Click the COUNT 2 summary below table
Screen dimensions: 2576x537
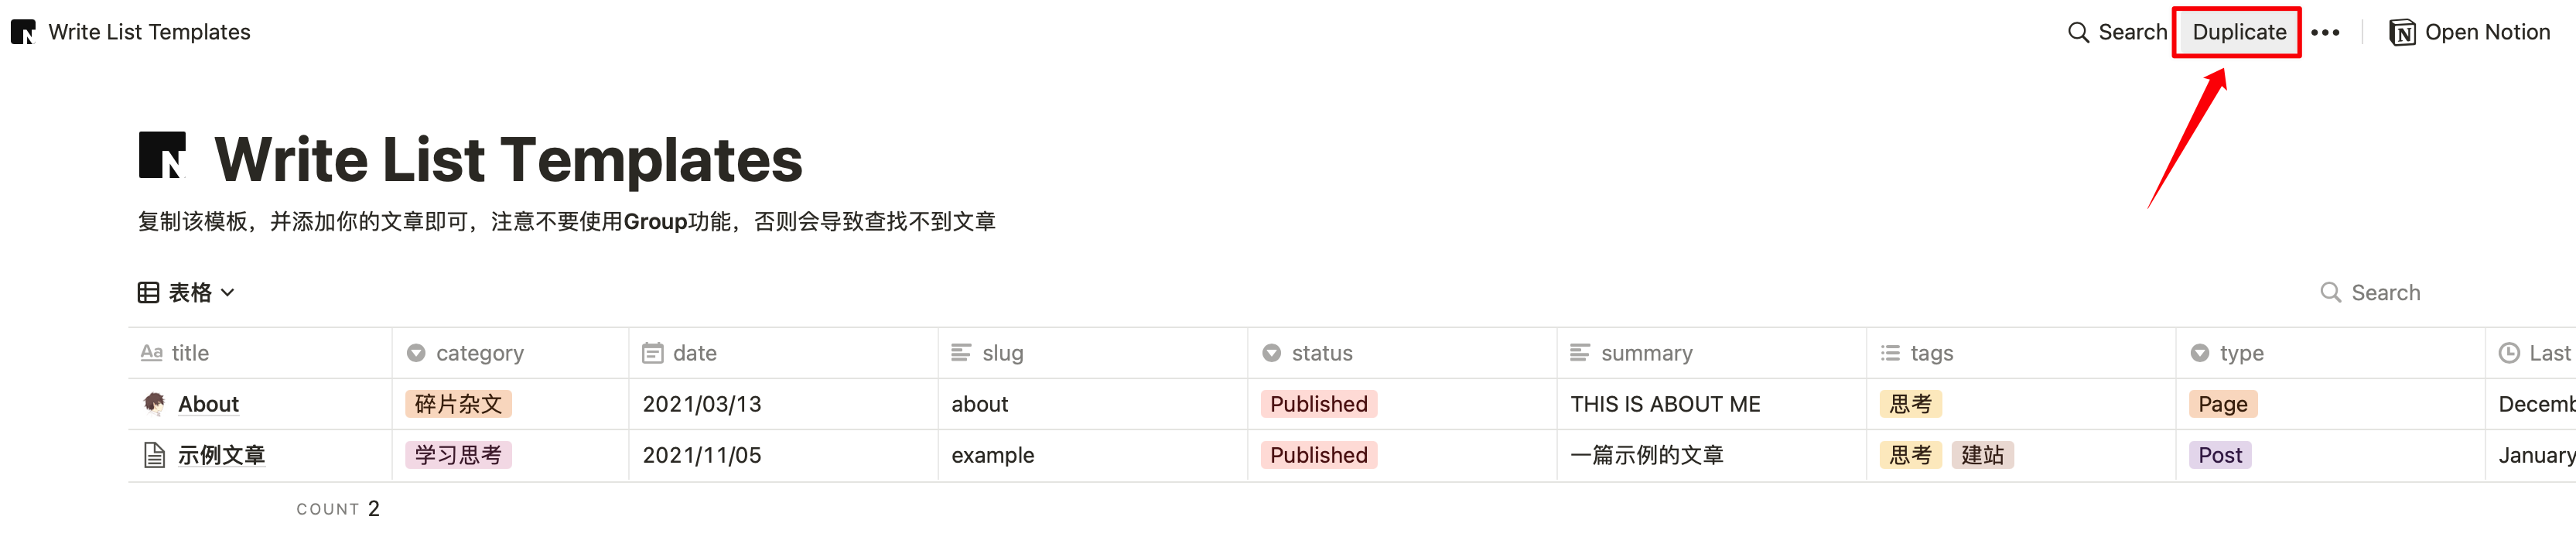pos(338,508)
